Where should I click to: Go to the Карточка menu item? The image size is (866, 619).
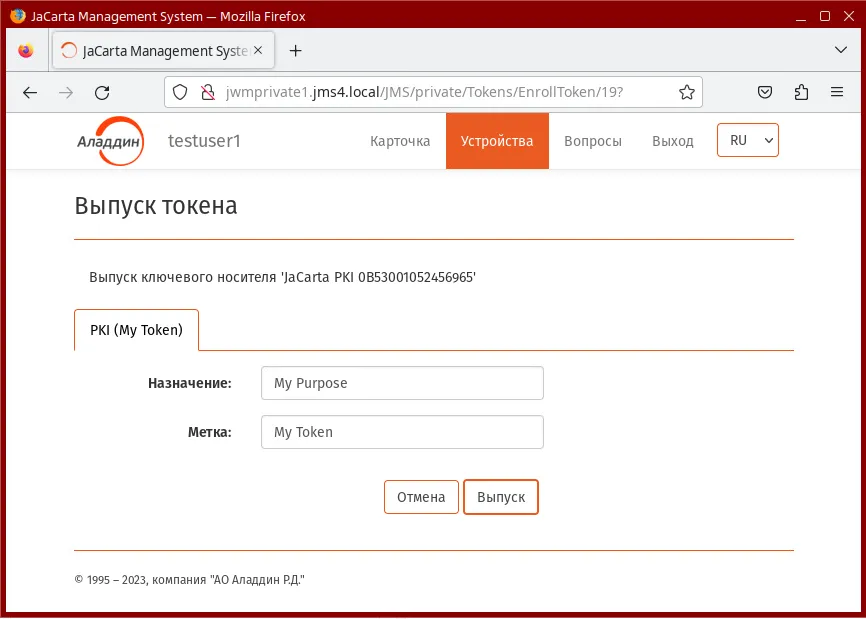tap(400, 141)
